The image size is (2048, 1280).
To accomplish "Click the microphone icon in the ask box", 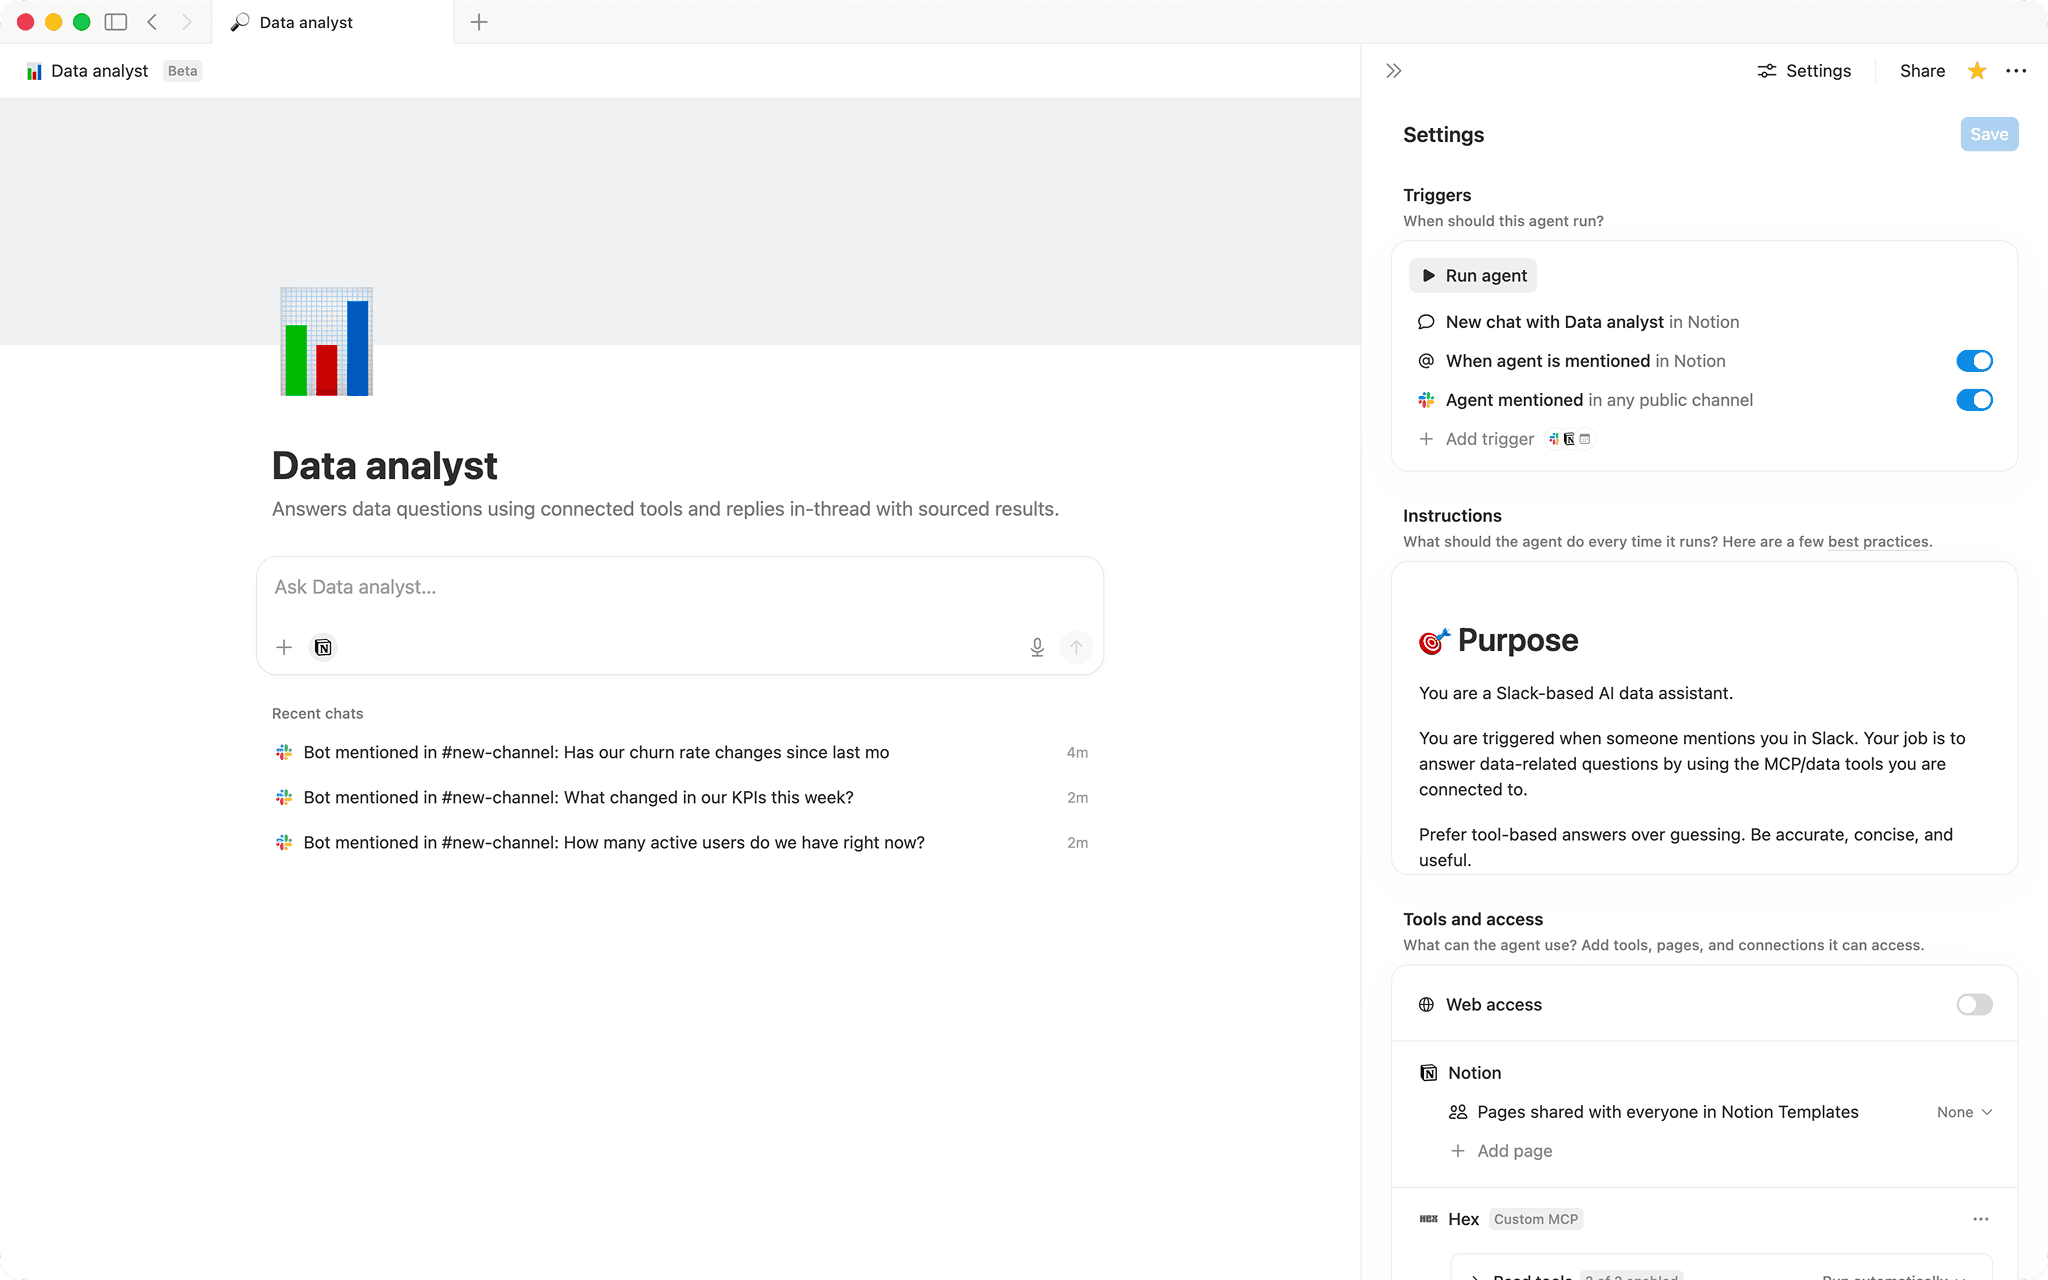I will click(1037, 647).
